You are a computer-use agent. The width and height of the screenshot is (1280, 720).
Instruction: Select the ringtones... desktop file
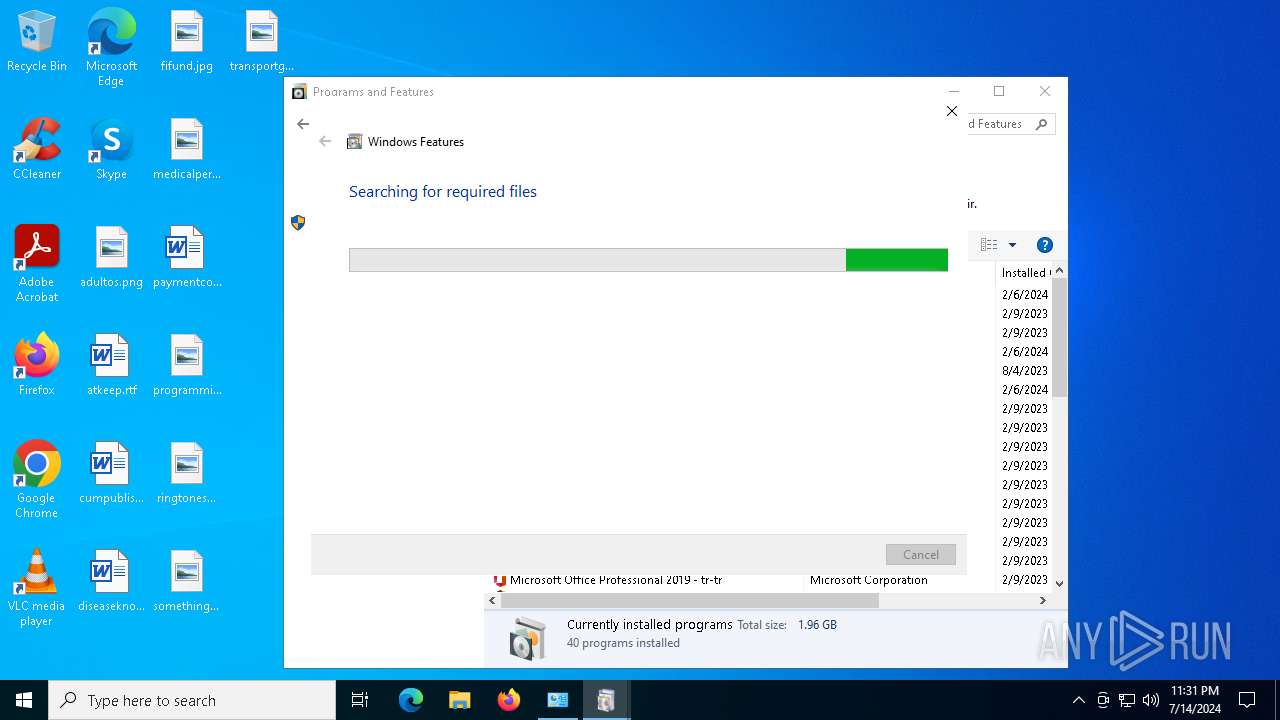tap(187, 474)
